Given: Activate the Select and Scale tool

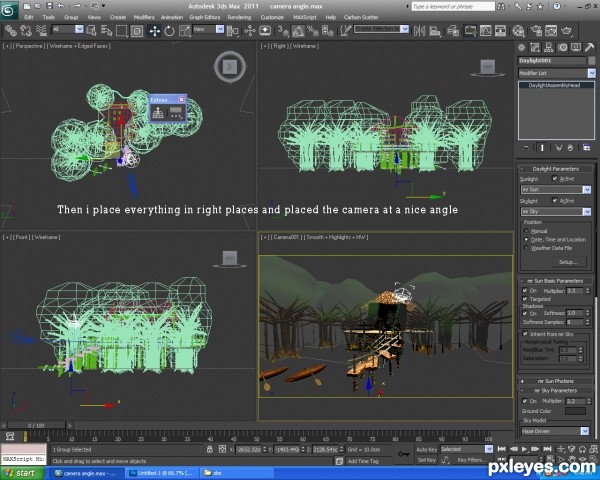Looking at the screenshot, I should [185, 31].
